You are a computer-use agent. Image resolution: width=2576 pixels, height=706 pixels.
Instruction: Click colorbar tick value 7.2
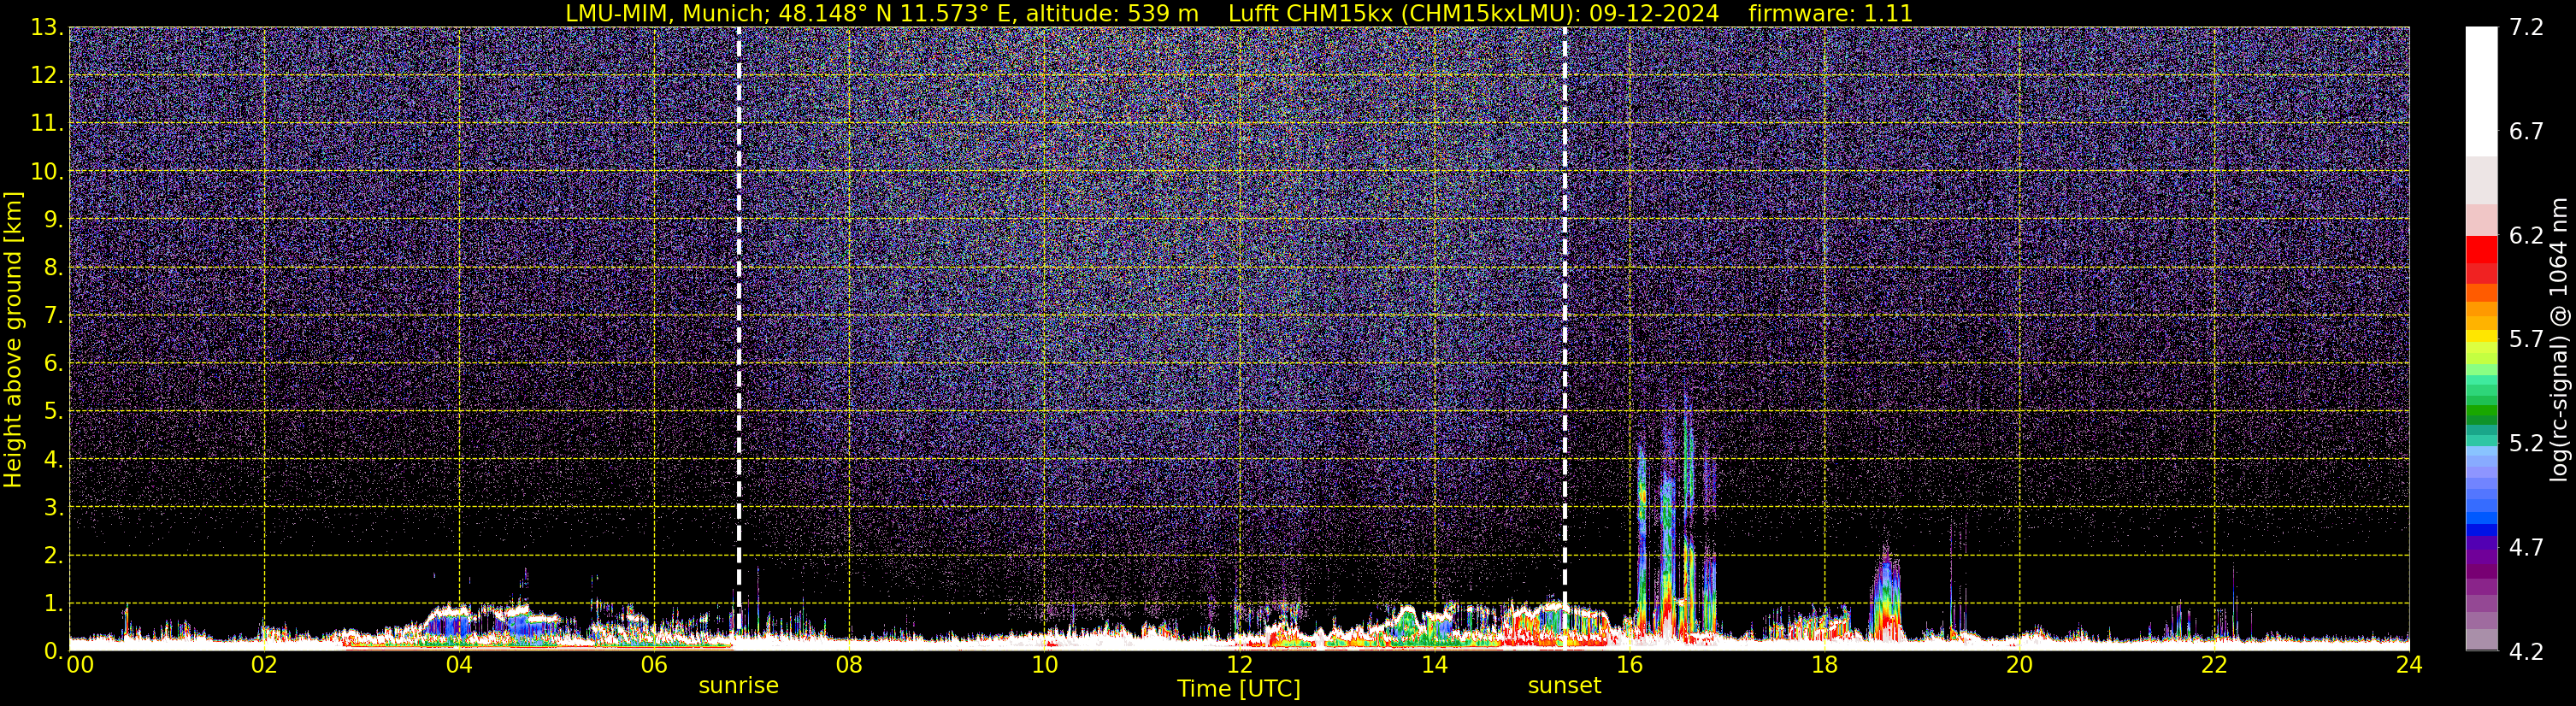click(x=2526, y=27)
